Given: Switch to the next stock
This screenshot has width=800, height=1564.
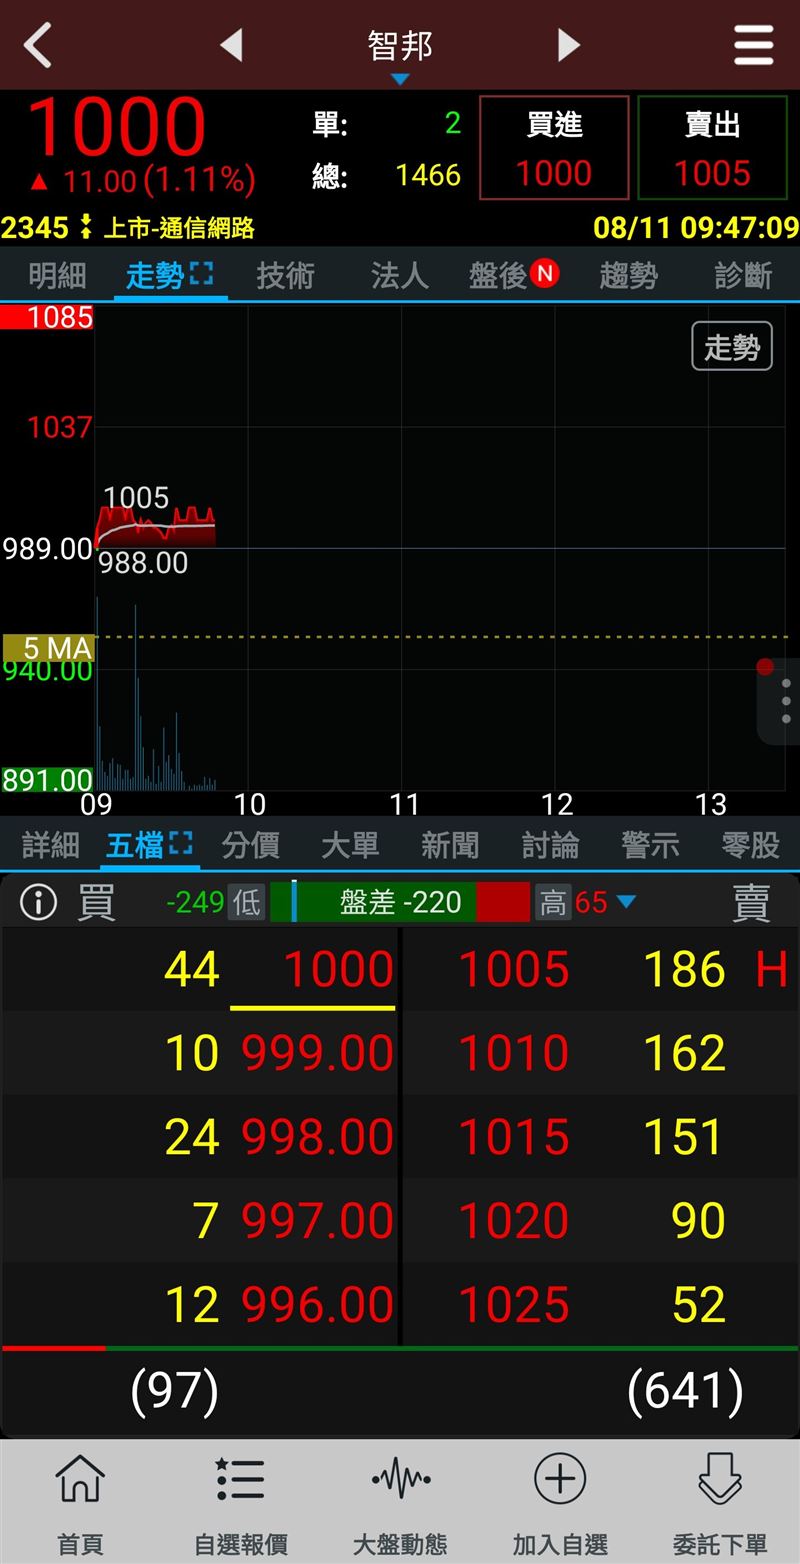Looking at the screenshot, I should tap(568, 45).
